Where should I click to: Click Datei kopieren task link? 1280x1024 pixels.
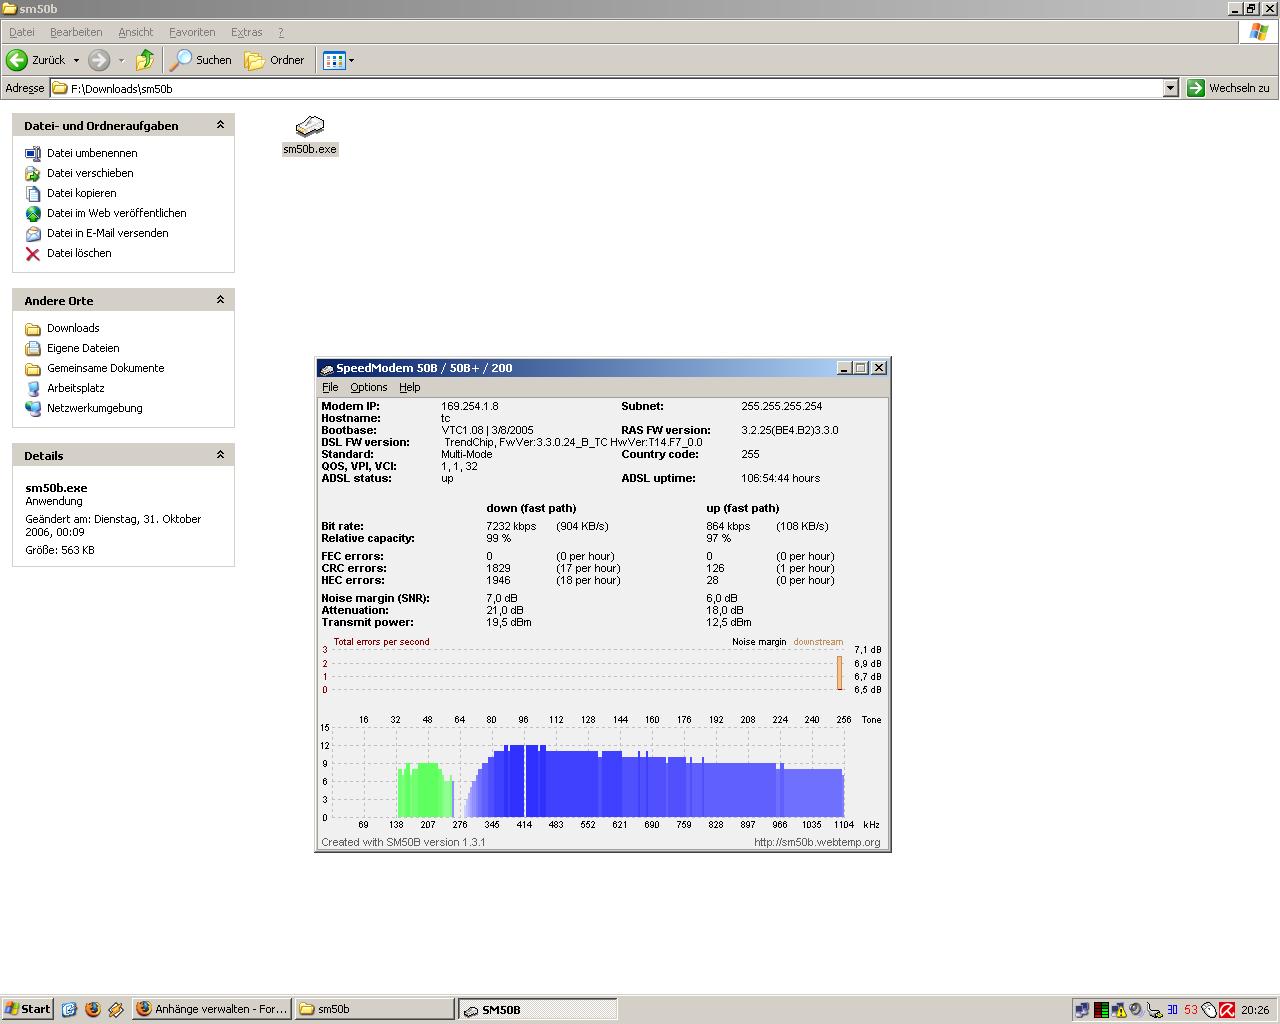81,193
